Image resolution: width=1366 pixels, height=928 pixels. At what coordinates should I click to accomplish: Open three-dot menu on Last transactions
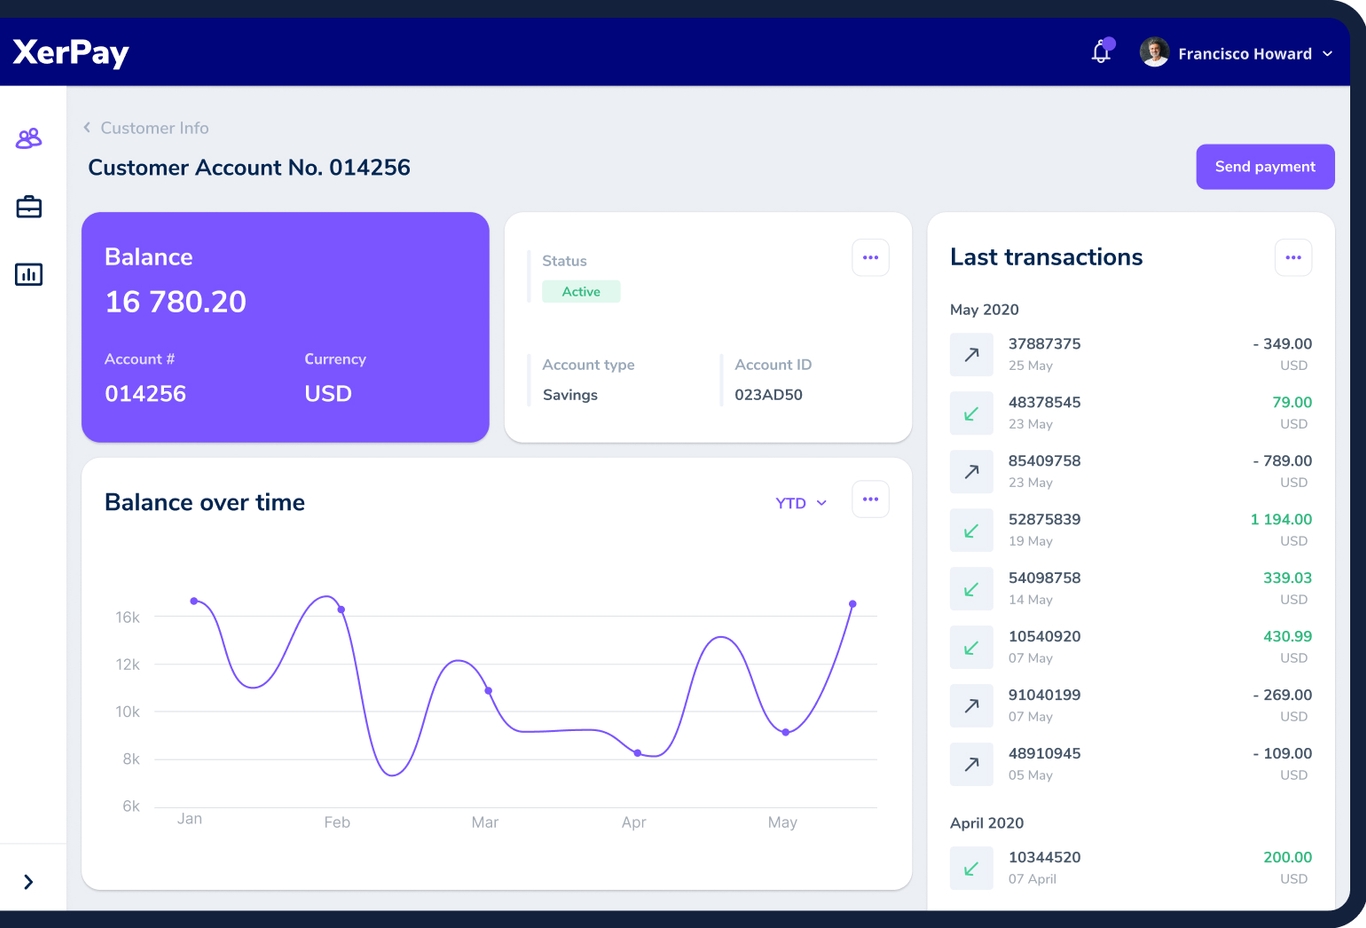click(x=1293, y=258)
